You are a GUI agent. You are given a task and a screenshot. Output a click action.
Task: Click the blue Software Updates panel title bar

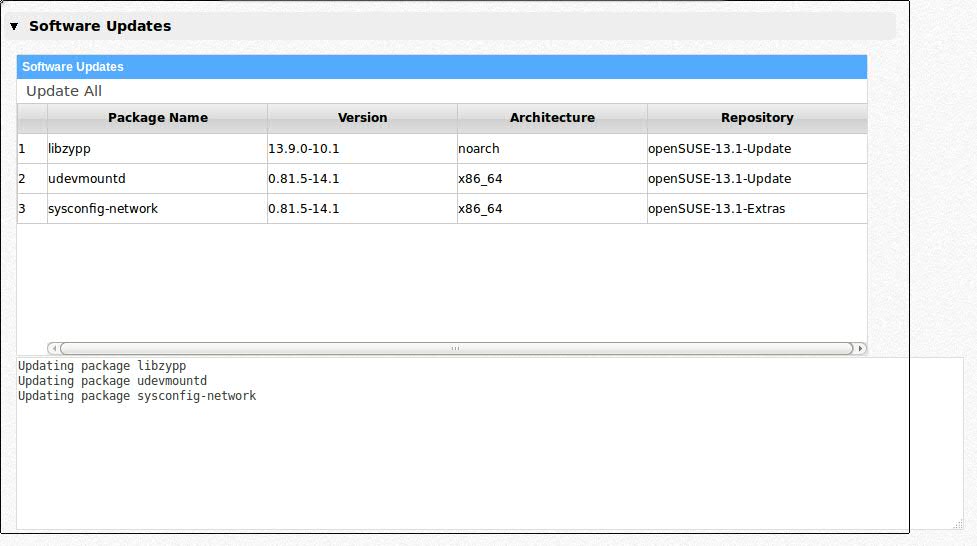pos(441,67)
